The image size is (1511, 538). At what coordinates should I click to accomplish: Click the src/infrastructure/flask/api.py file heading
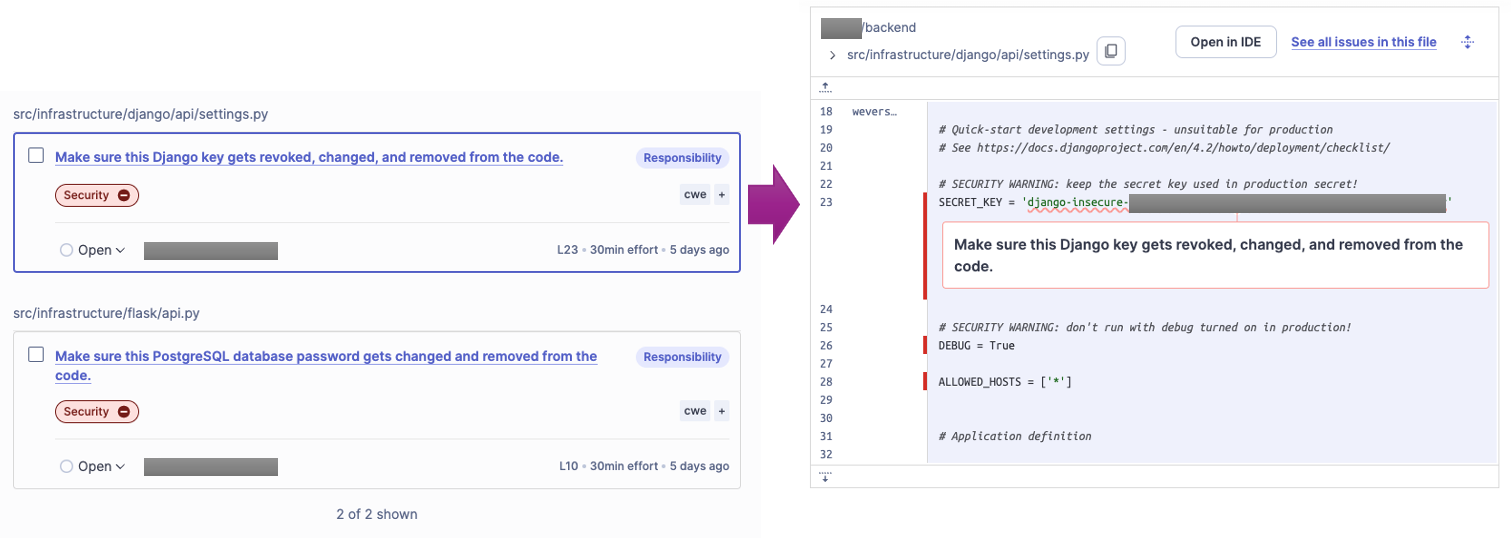[x=106, y=313]
